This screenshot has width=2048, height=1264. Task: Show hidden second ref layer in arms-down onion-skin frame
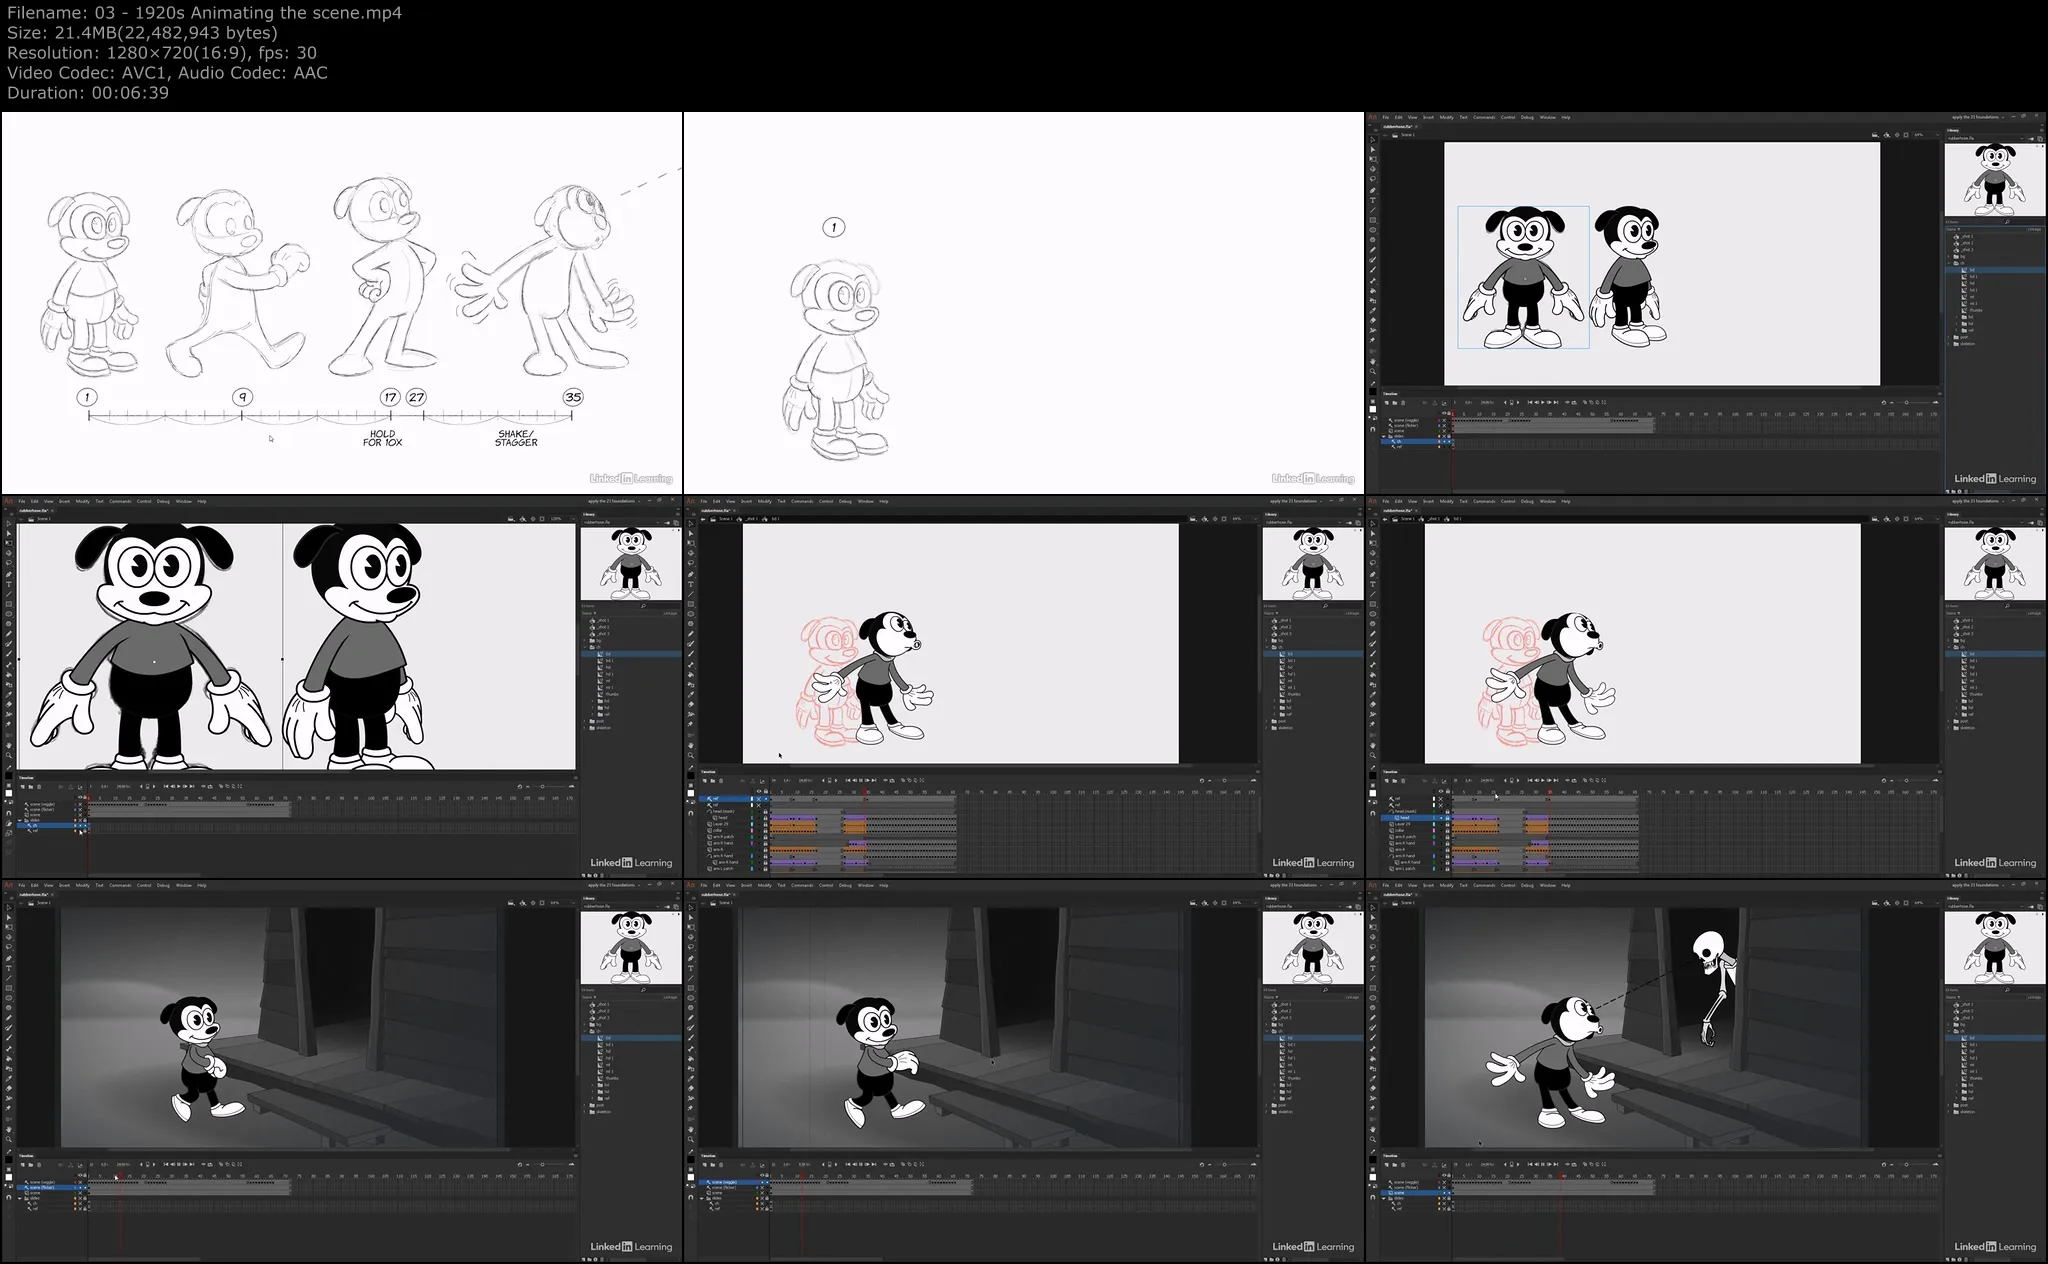pos(758,805)
